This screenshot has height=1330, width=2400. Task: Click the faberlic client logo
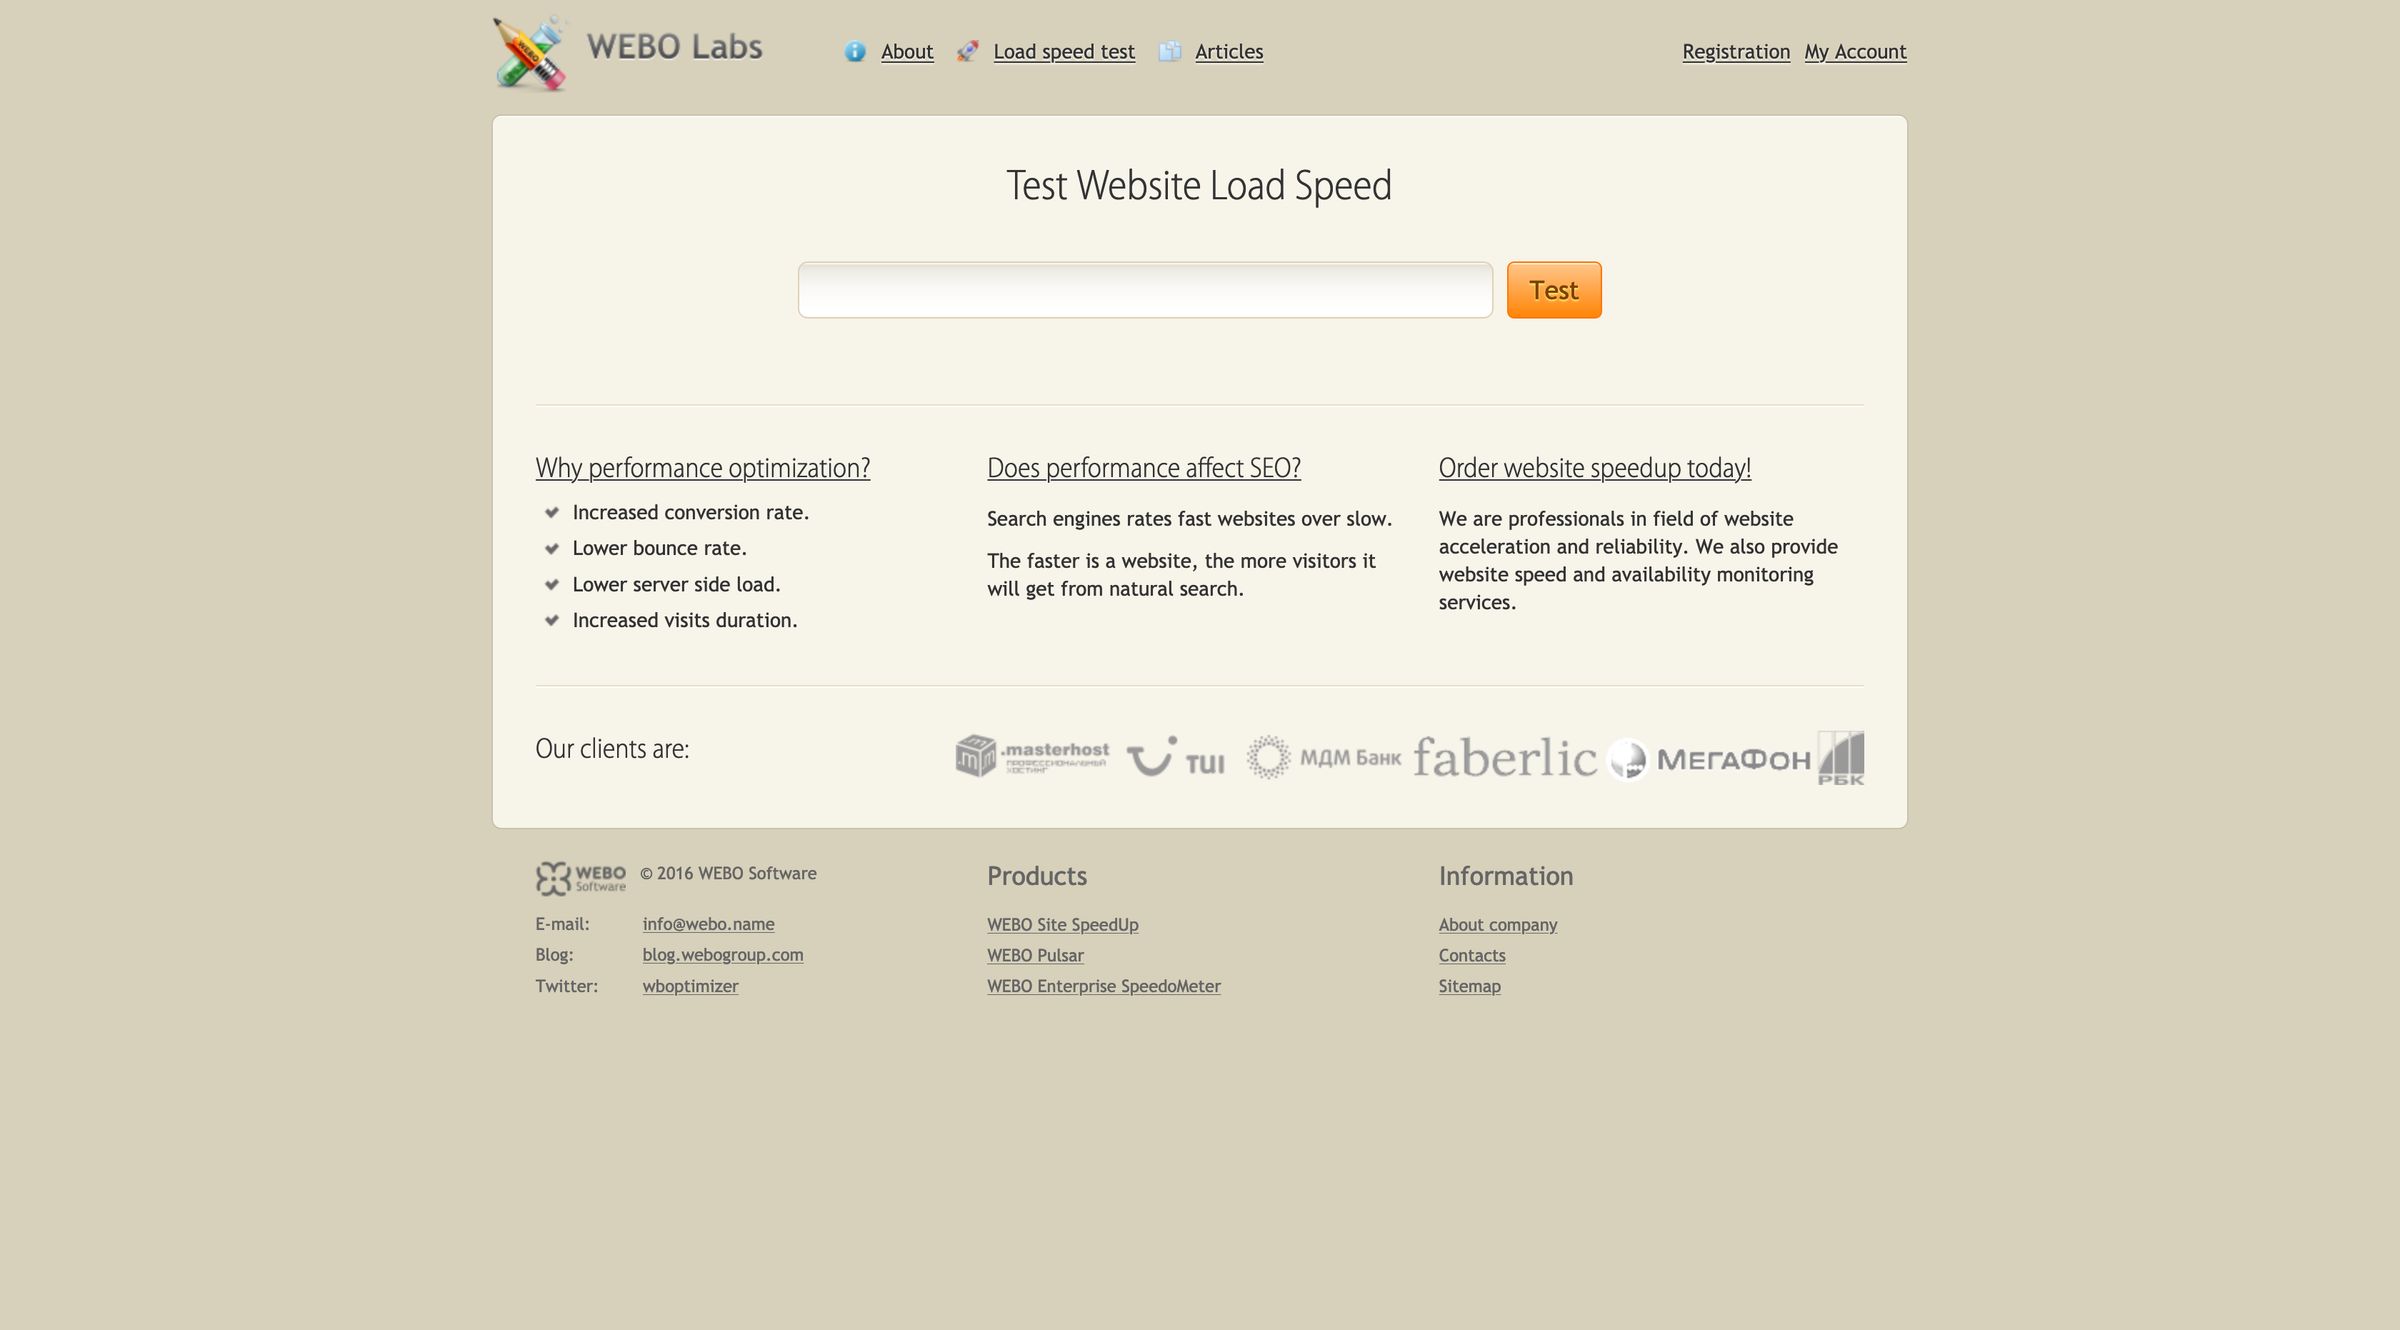1504,758
